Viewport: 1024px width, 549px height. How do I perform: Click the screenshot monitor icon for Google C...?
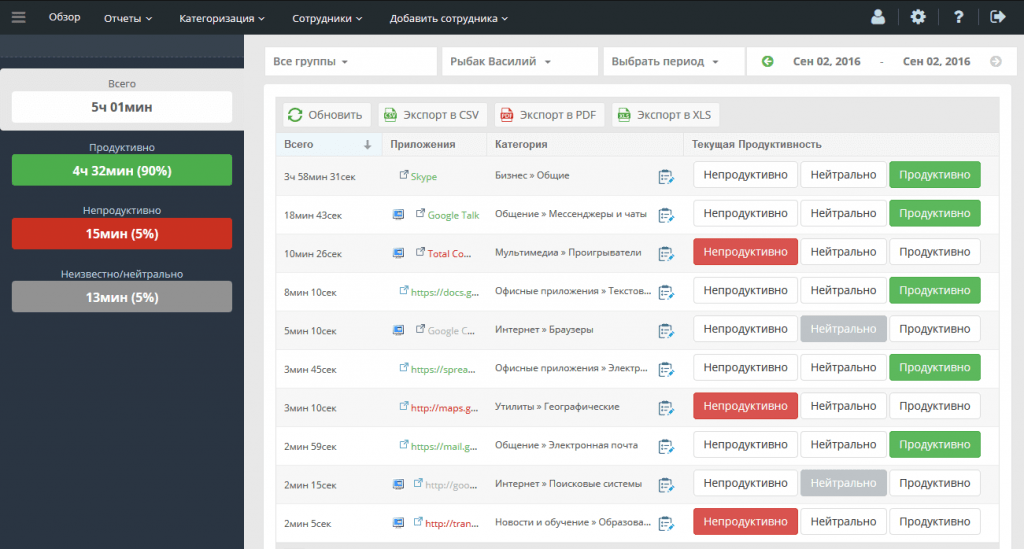click(x=398, y=330)
